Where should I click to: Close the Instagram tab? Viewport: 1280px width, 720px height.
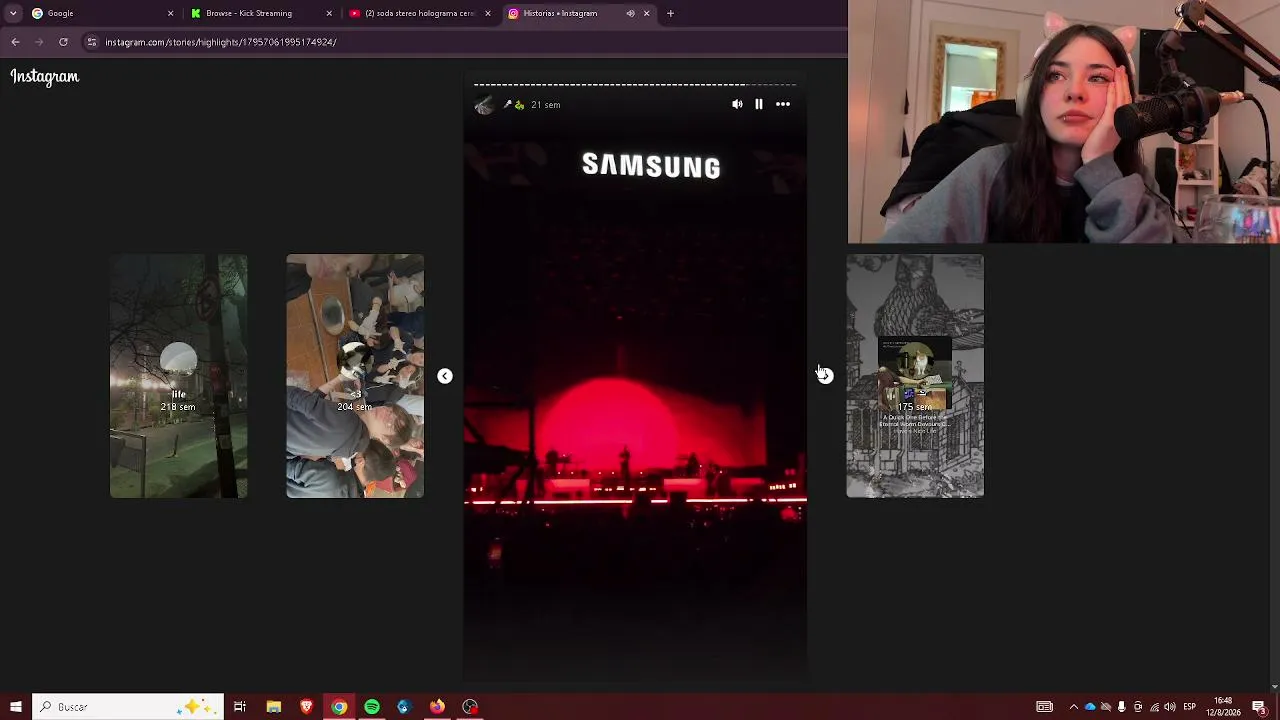pyautogui.click(x=646, y=13)
